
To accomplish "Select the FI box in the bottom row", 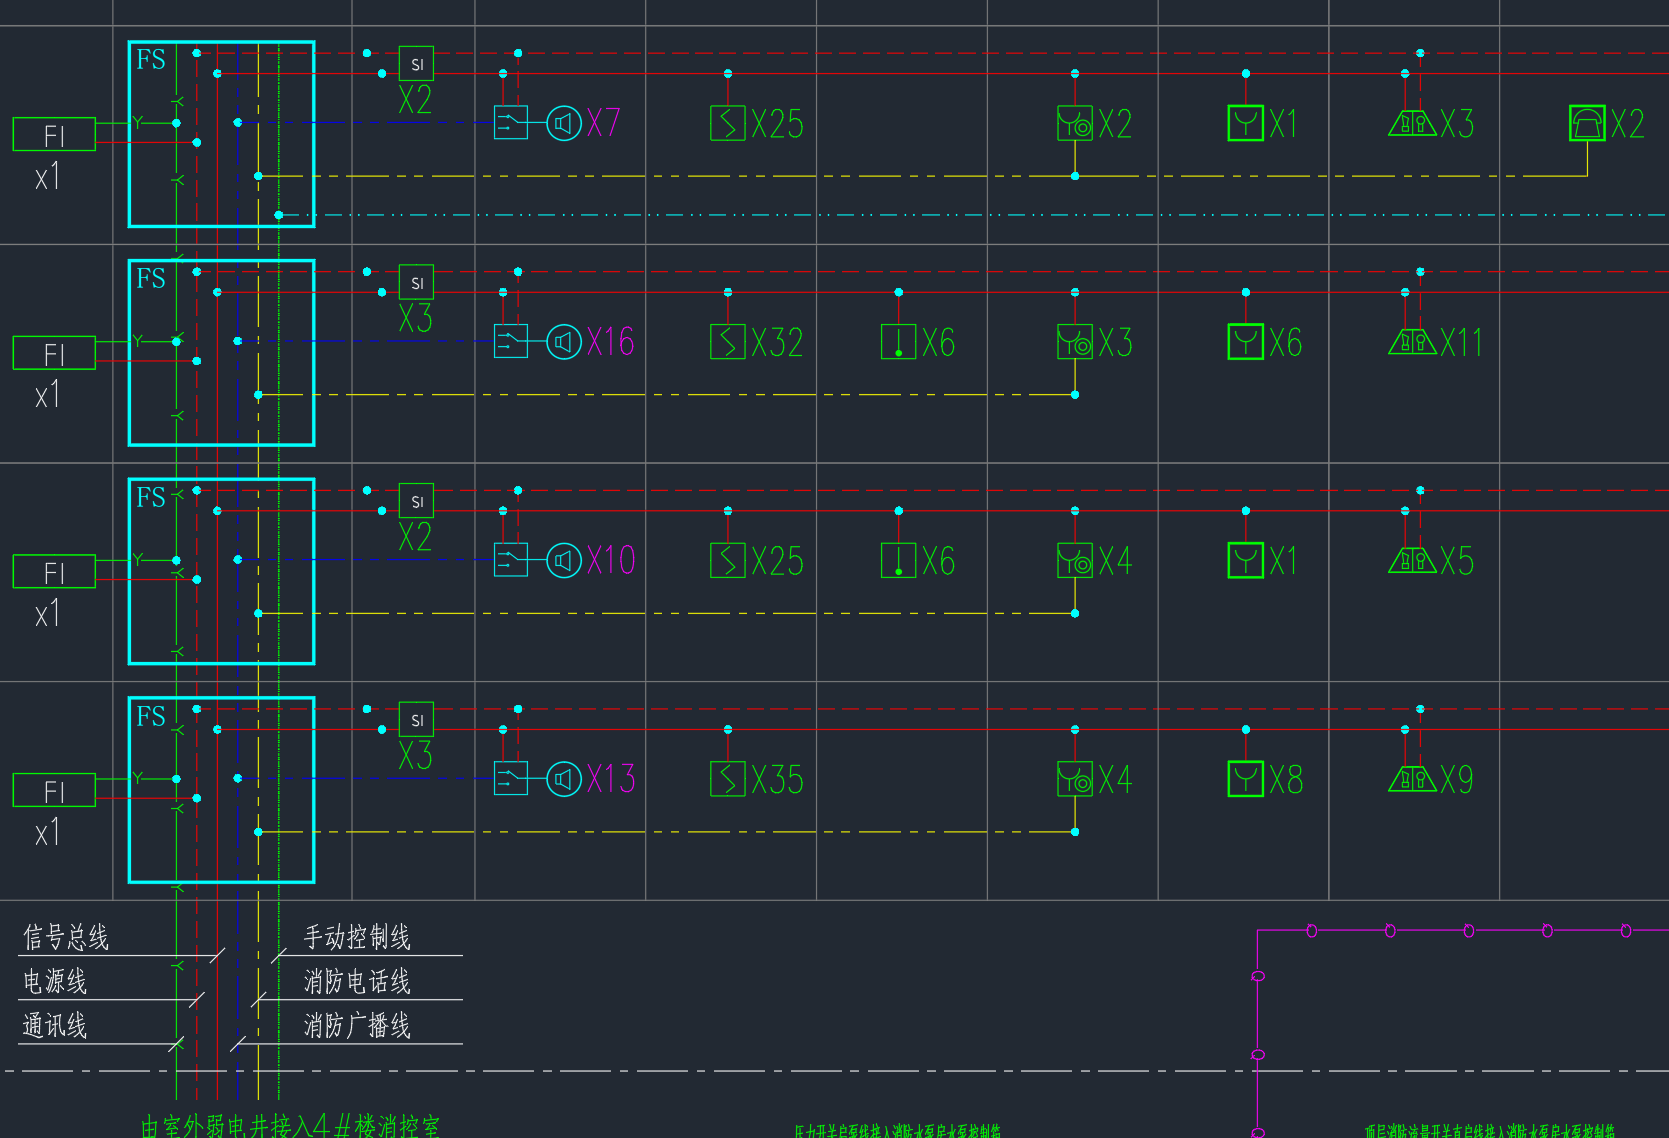I will click(54, 790).
